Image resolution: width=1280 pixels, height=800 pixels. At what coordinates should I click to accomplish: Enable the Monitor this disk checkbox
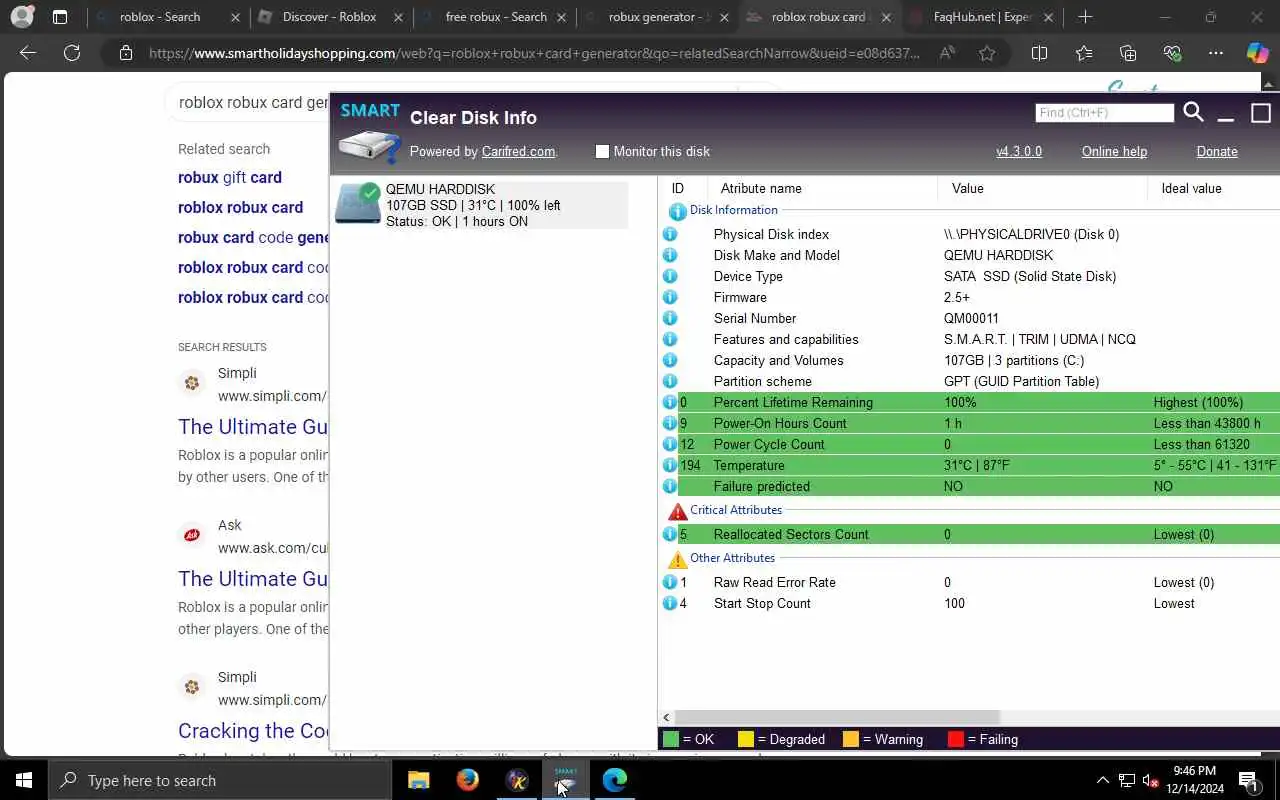click(602, 151)
